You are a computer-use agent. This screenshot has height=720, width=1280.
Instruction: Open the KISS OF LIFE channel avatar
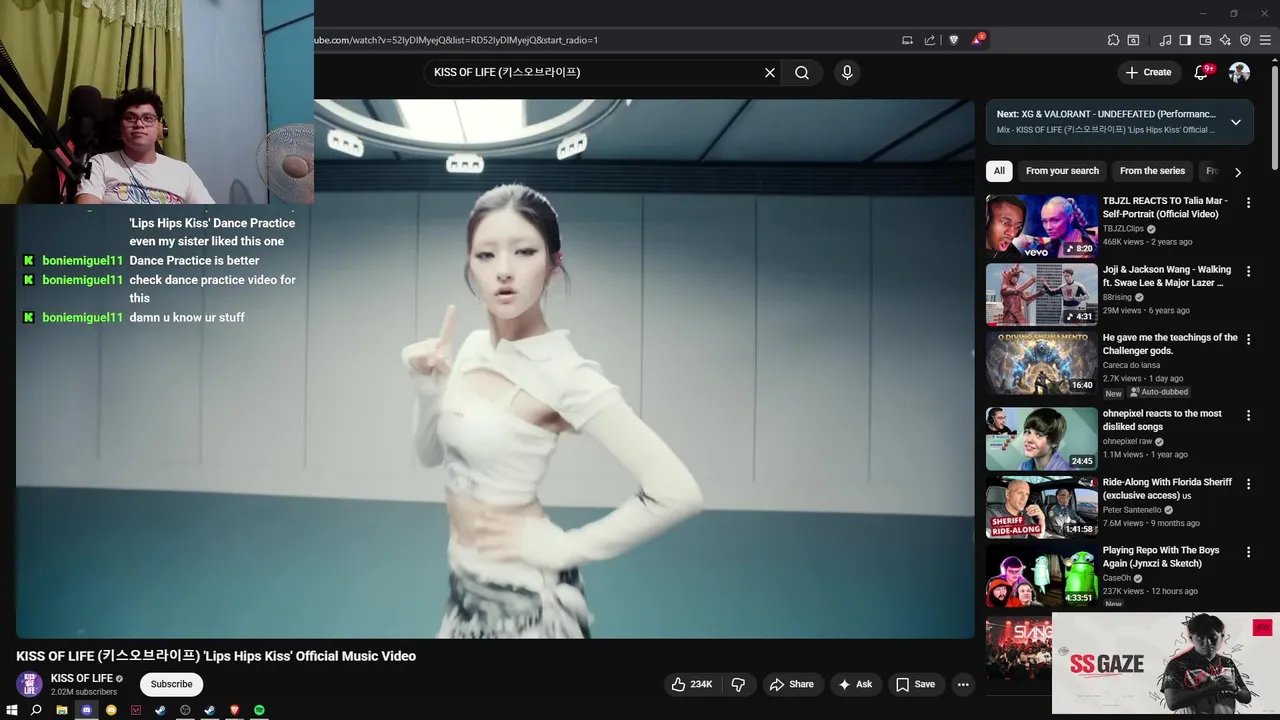[x=29, y=684]
